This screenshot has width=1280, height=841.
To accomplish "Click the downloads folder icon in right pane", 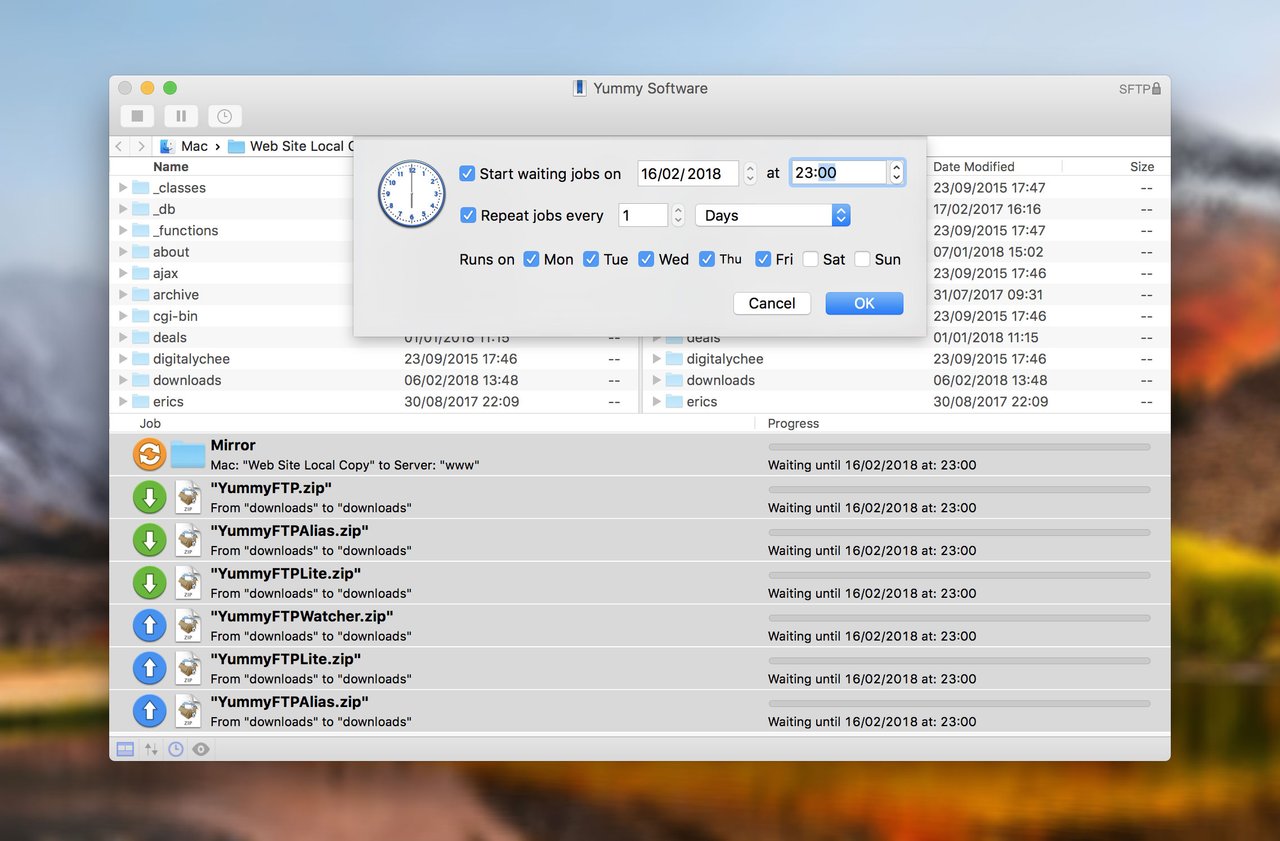I will (x=674, y=380).
